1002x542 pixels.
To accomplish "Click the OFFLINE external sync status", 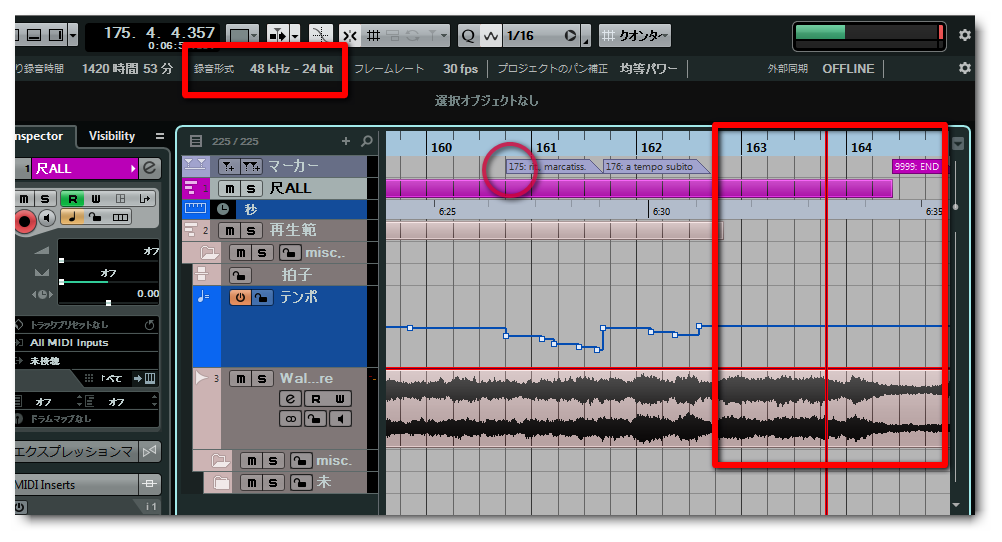I will pos(848,68).
